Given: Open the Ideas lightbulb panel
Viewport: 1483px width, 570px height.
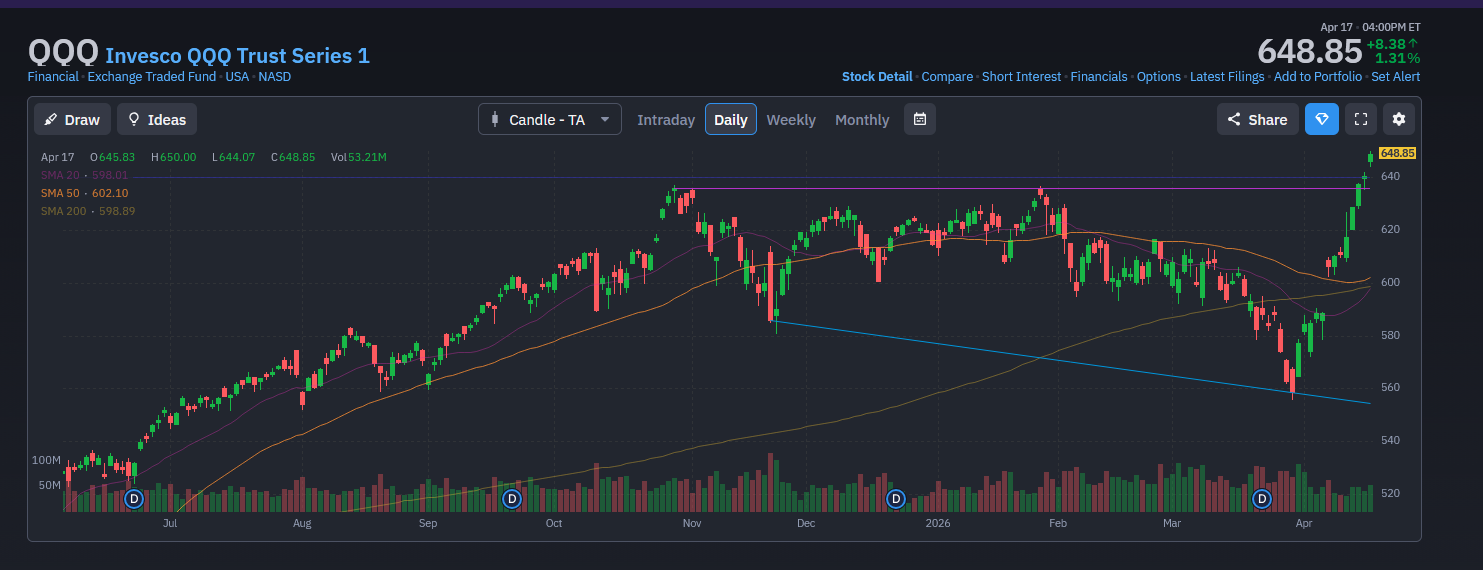Looking at the screenshot, I should [157, 119].
